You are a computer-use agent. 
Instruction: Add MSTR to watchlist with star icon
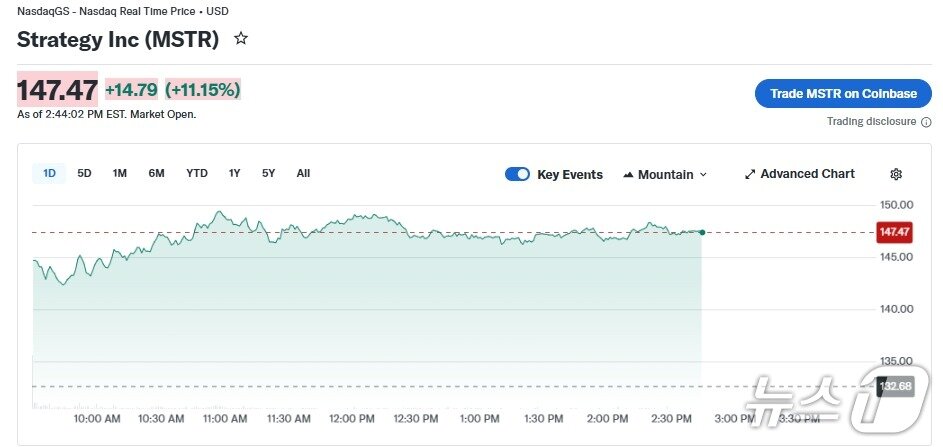pos(241,39)
